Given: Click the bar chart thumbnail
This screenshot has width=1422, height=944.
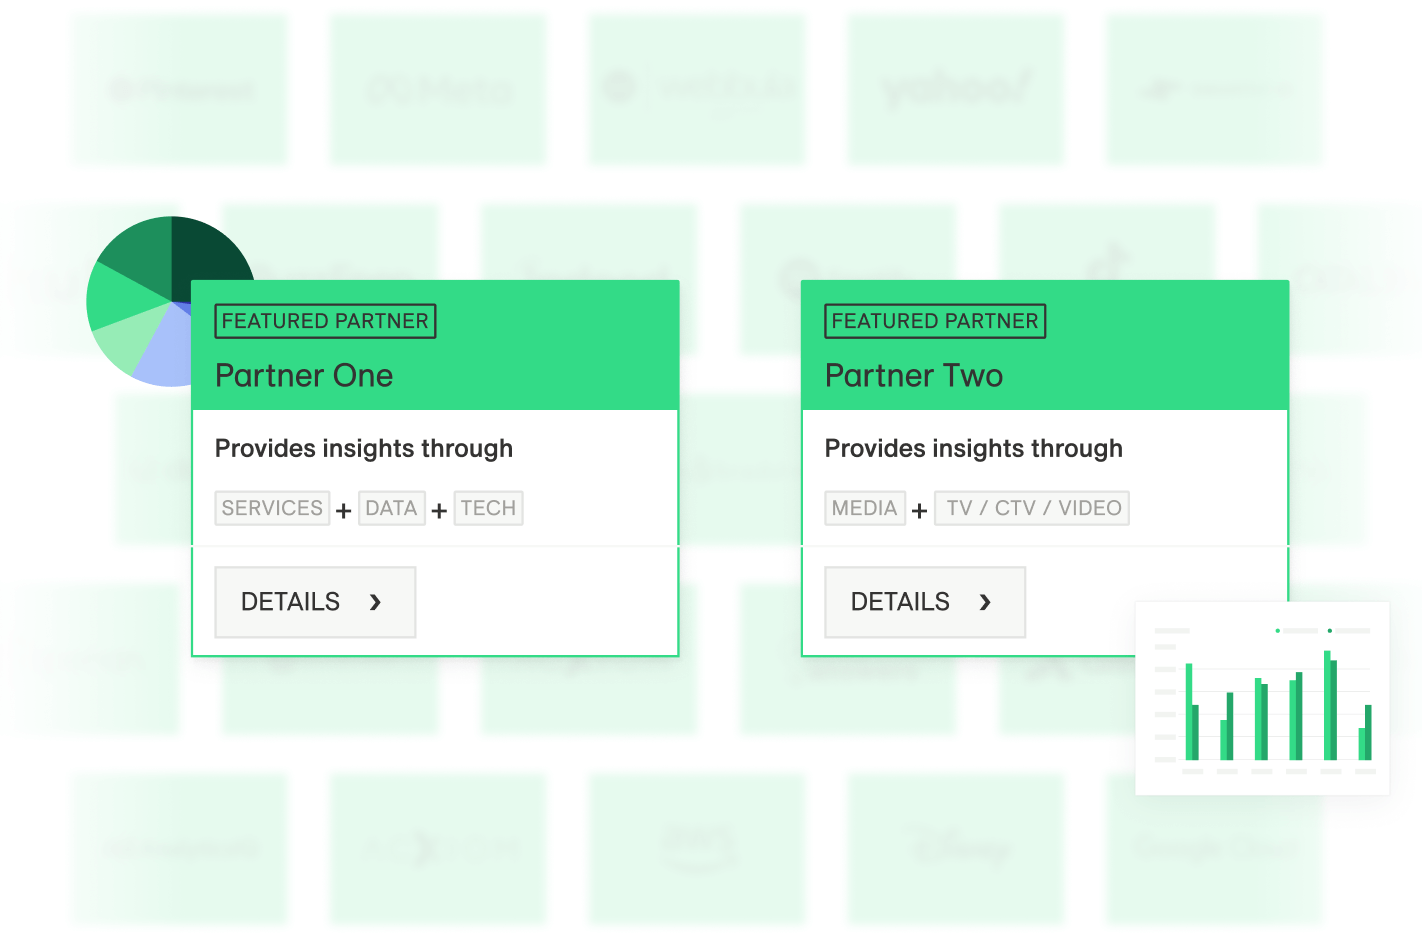Looking at the screenshot, I should coord(1262,698).
